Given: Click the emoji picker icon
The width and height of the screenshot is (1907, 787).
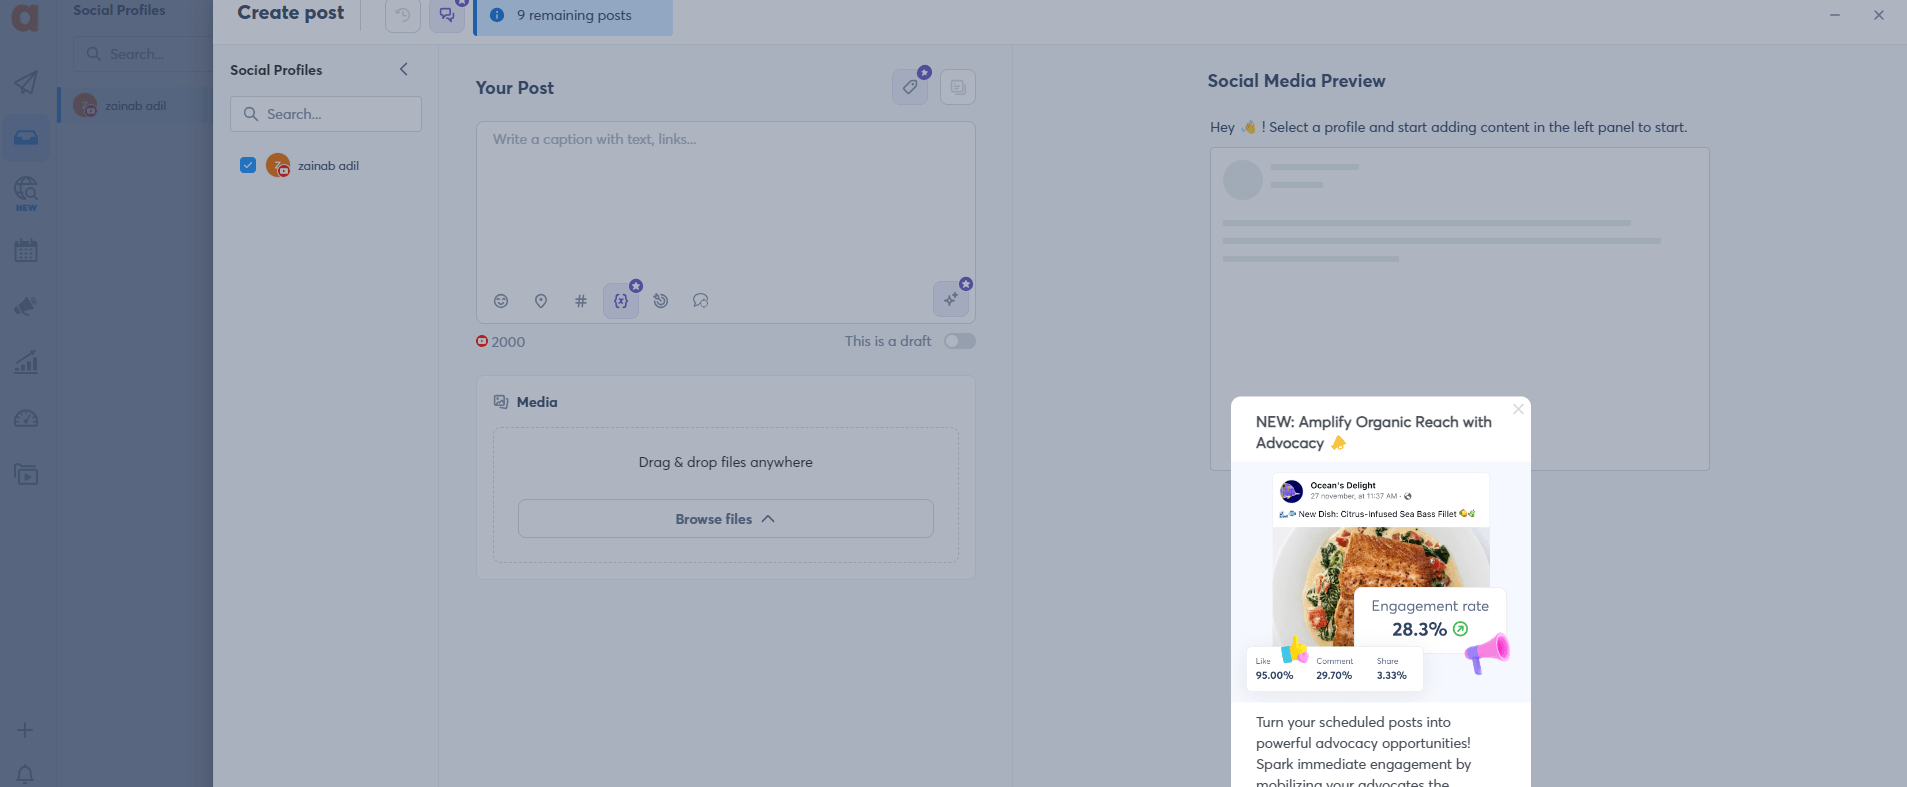Looking at the screenshot, I should pyautogui.click(x=501, y=301).
